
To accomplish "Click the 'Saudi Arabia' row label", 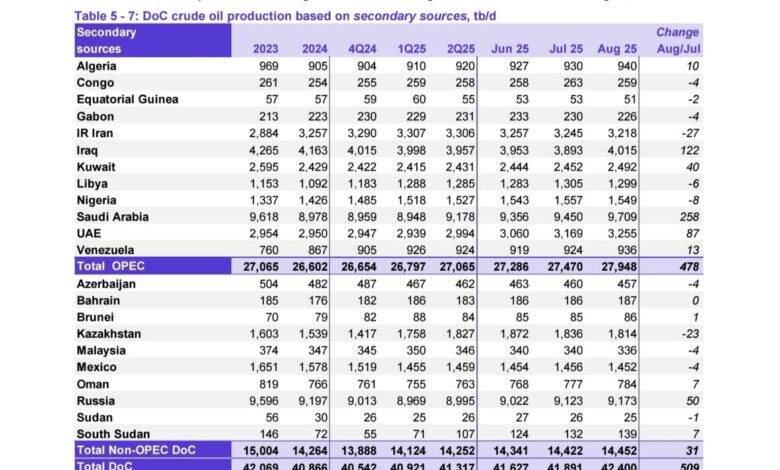I will click(113, 217).
